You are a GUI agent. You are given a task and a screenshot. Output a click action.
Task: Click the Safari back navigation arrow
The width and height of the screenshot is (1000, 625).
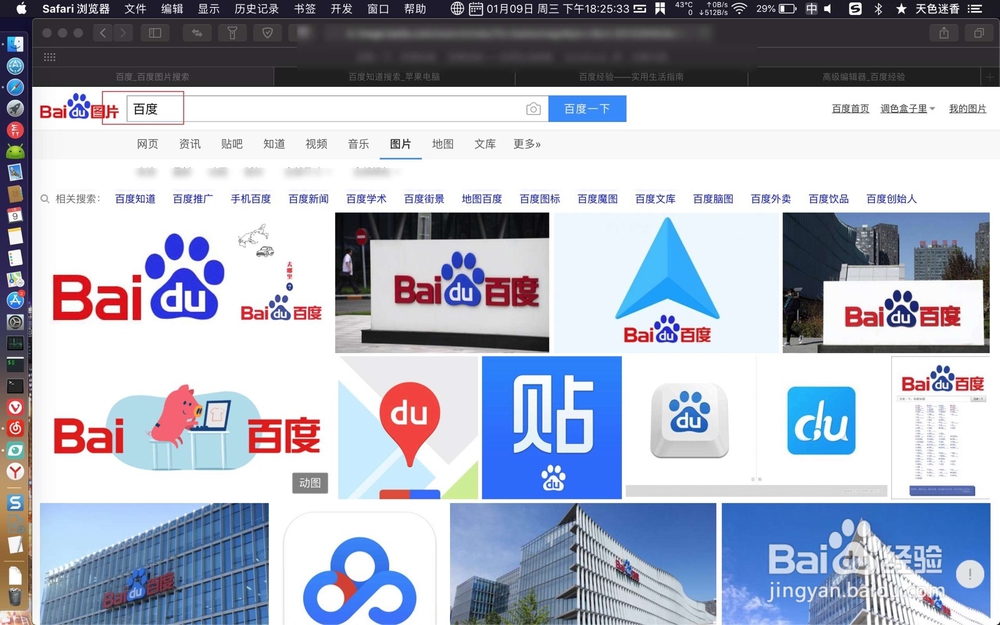tap(103, 33)
